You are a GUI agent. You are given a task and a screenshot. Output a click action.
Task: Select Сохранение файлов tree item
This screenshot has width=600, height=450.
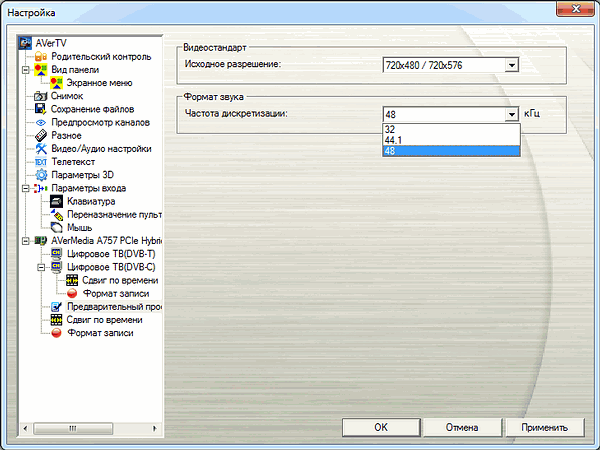pos(92,109)
